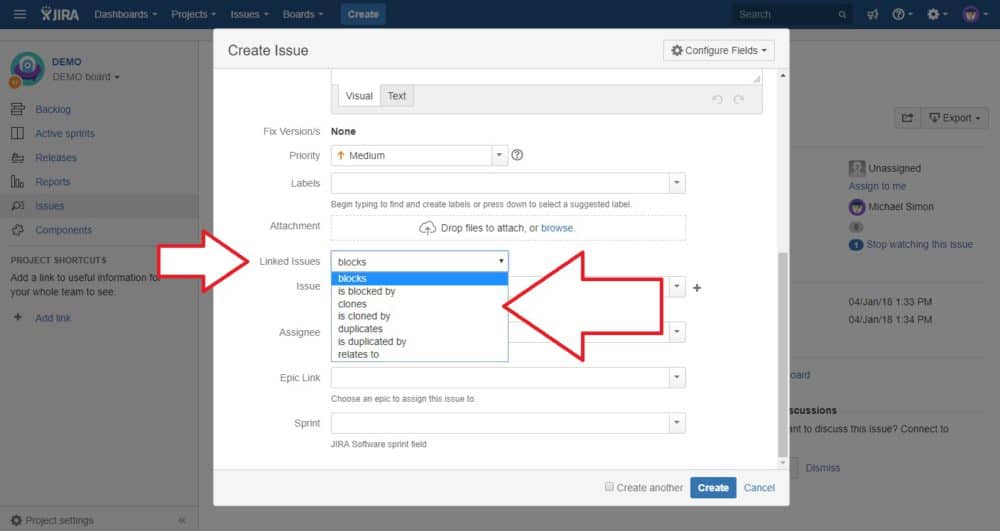Screen dimensions: 1000x531
Task: Click Add link under Project Shortcuts
Action: coord(53,317)
